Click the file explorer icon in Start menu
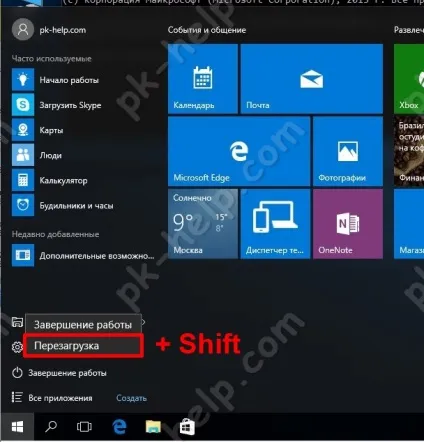The width and height of the screenshot is (424, 442). pyautogui.click(x=17, y=322)
